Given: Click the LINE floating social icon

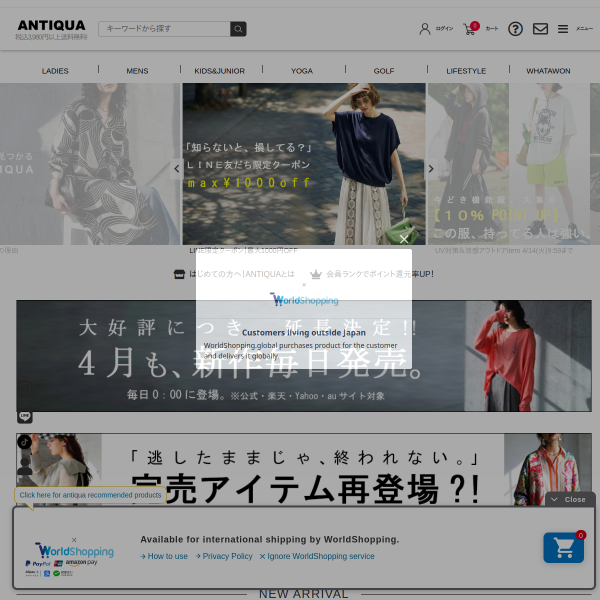Looking at the screenshot, I should (x=25, y=416).
